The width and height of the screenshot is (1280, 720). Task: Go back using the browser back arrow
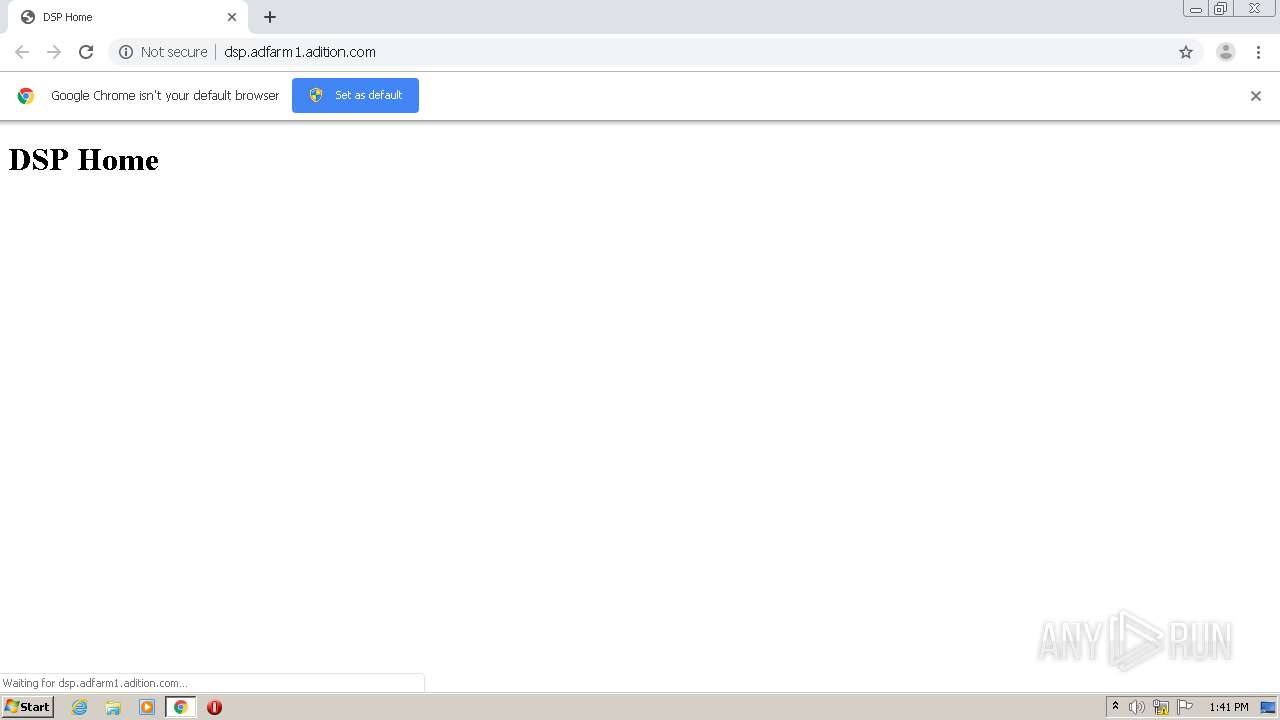(x=22, y=52)
